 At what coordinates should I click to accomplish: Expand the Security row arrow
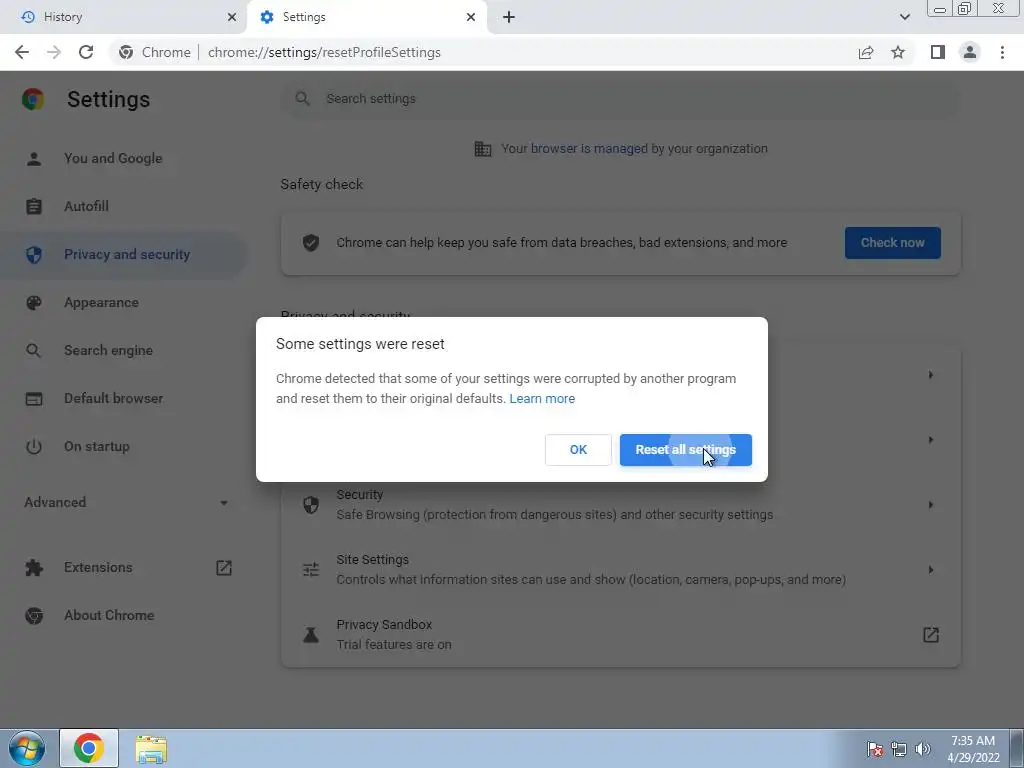coord(931,505)
